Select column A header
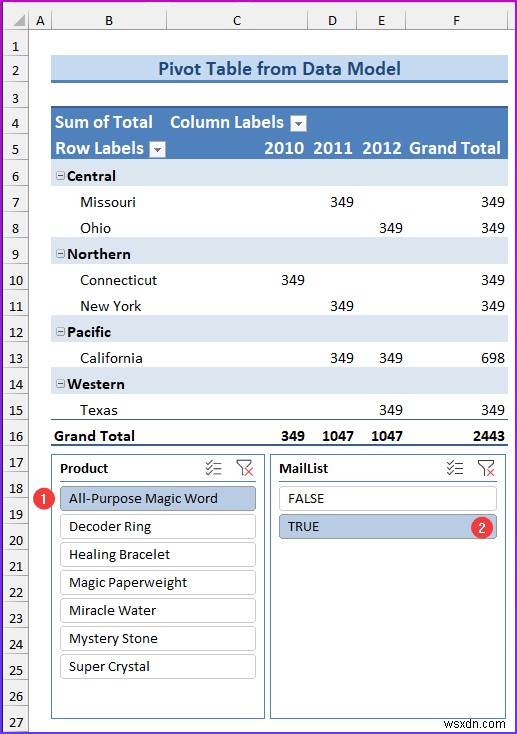The image size is (517, 734). click(40, 20)
